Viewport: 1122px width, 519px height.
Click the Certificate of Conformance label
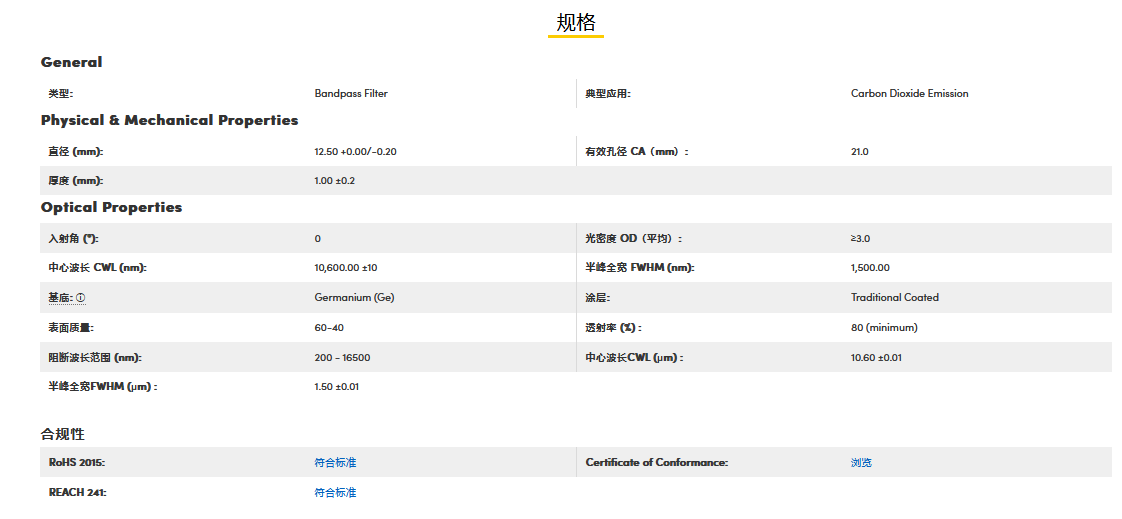click(x=656, y=463)
